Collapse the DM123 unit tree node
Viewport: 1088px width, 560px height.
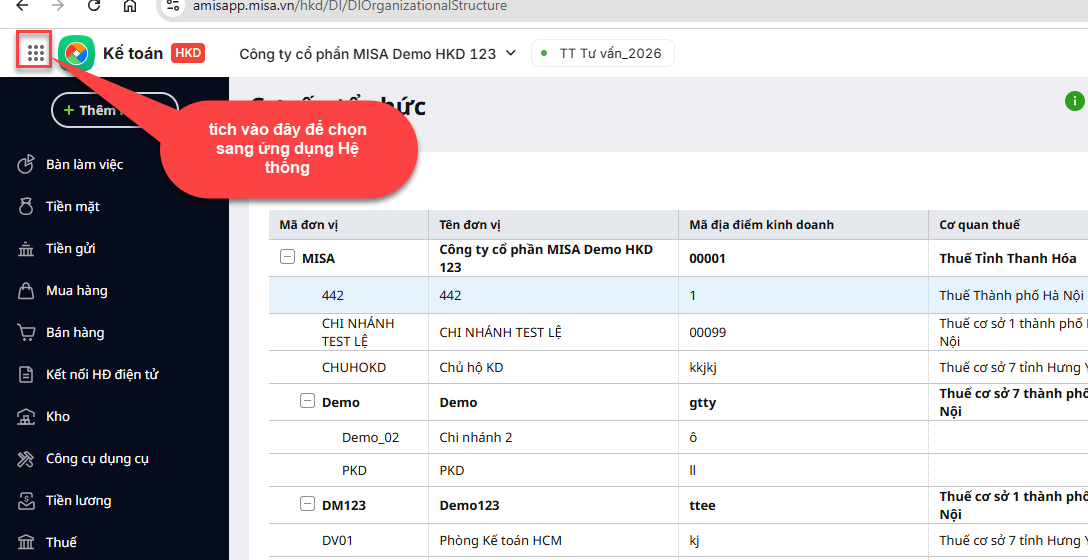307,505
